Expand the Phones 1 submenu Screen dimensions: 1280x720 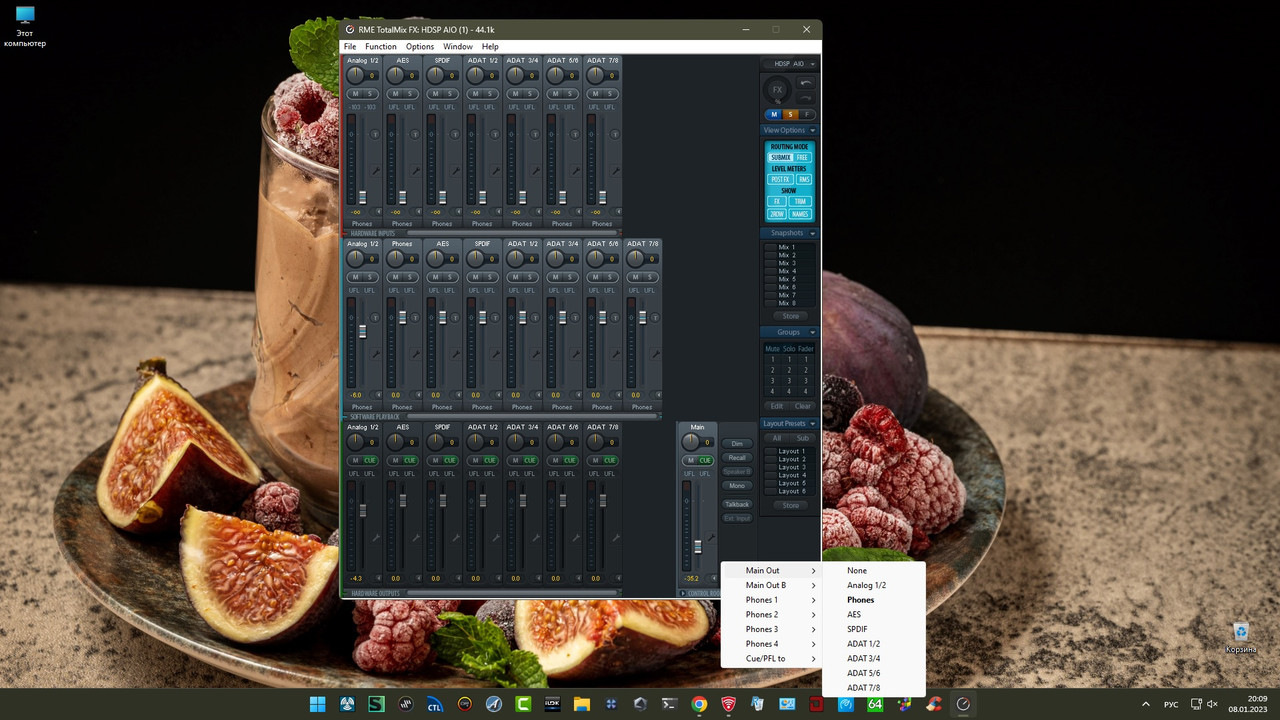[x=771, y=600]
